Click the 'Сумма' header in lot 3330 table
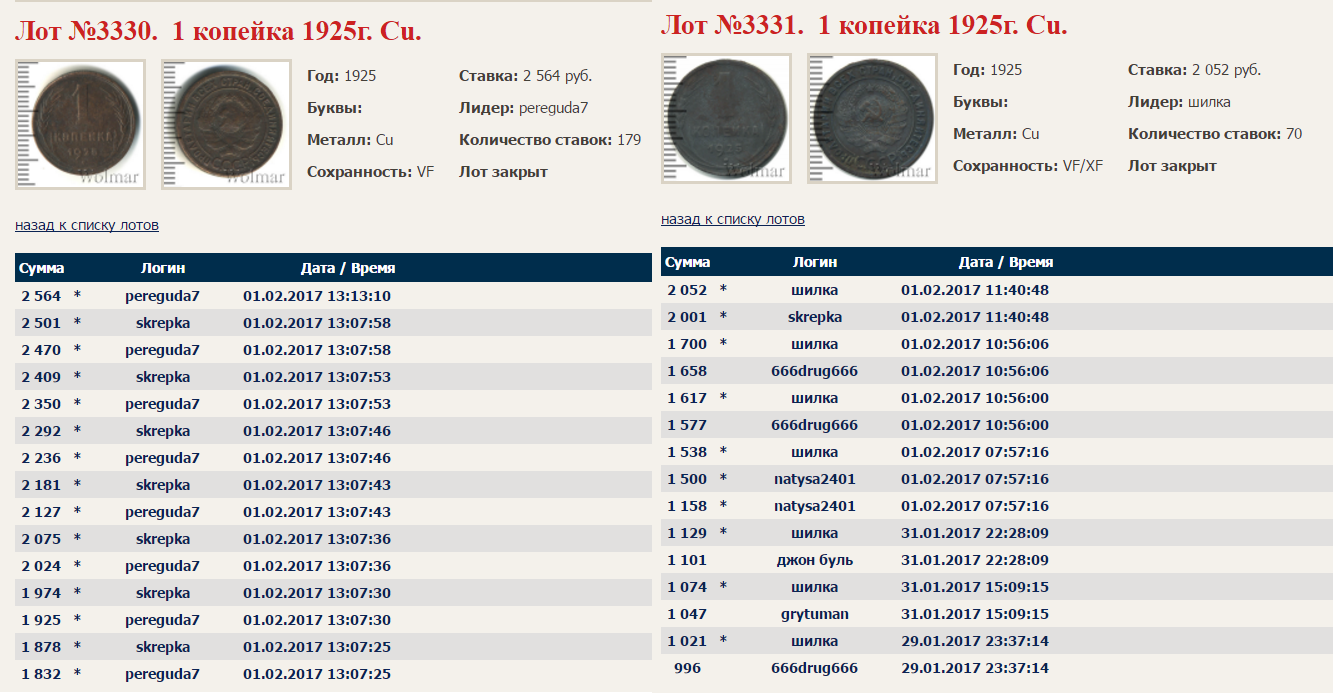This screenshot has width=1333, height=693. tap(42, 268)
